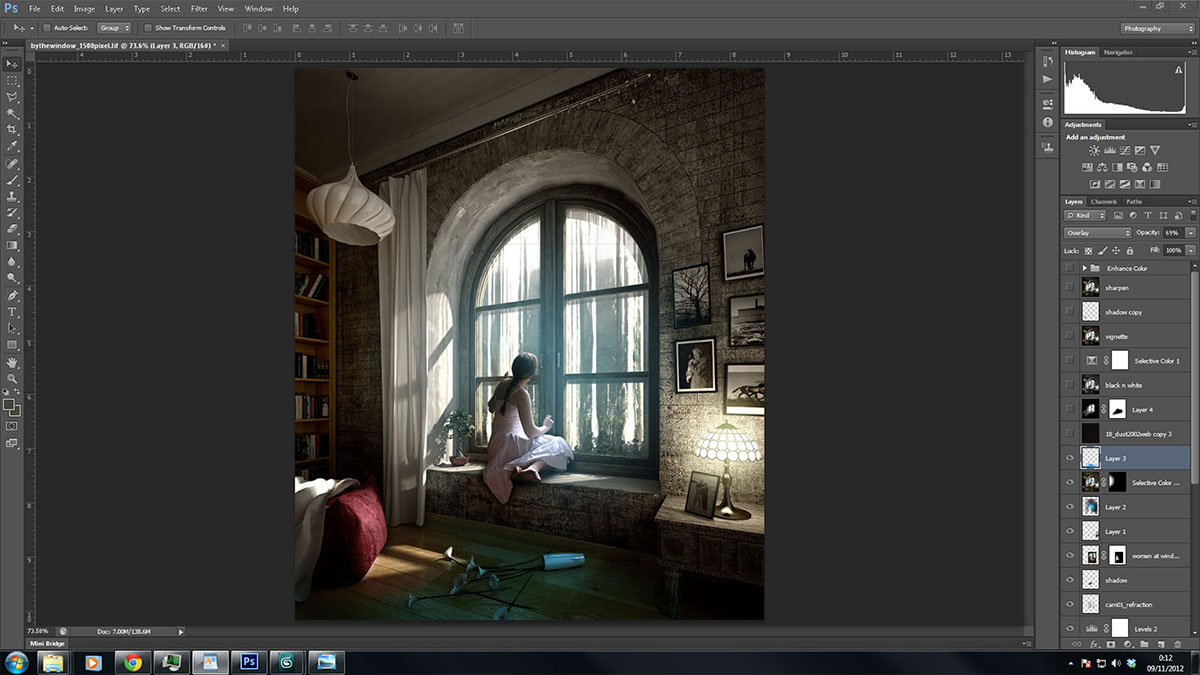Image resolution: width=1200 pixels, height=675 pixels.
Task: Open the Mini Bridge panel
Action: click(46, 643)
